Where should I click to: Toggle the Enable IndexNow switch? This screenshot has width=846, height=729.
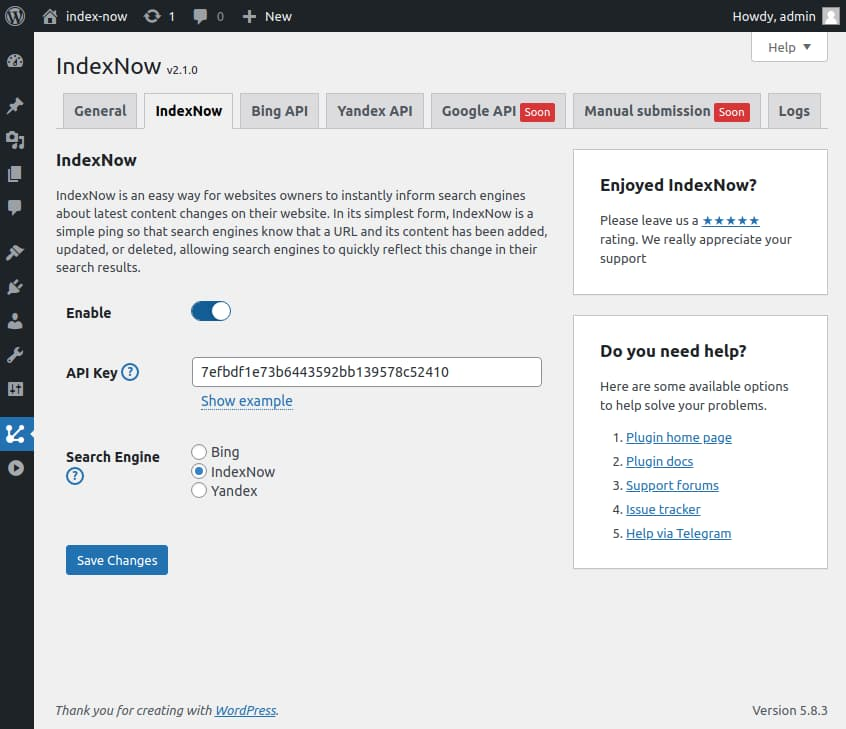coord(211,311)
